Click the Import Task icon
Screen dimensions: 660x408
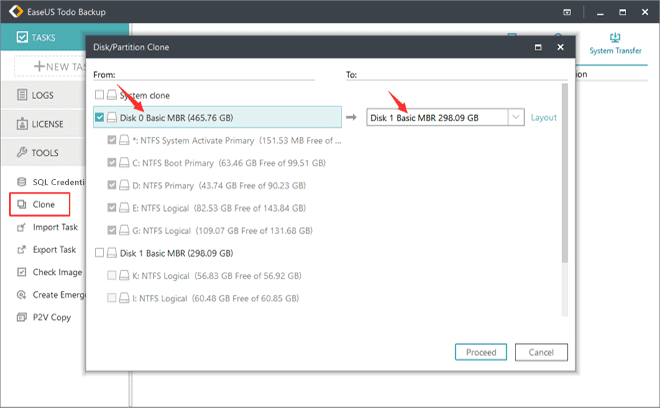pos(22,227)
